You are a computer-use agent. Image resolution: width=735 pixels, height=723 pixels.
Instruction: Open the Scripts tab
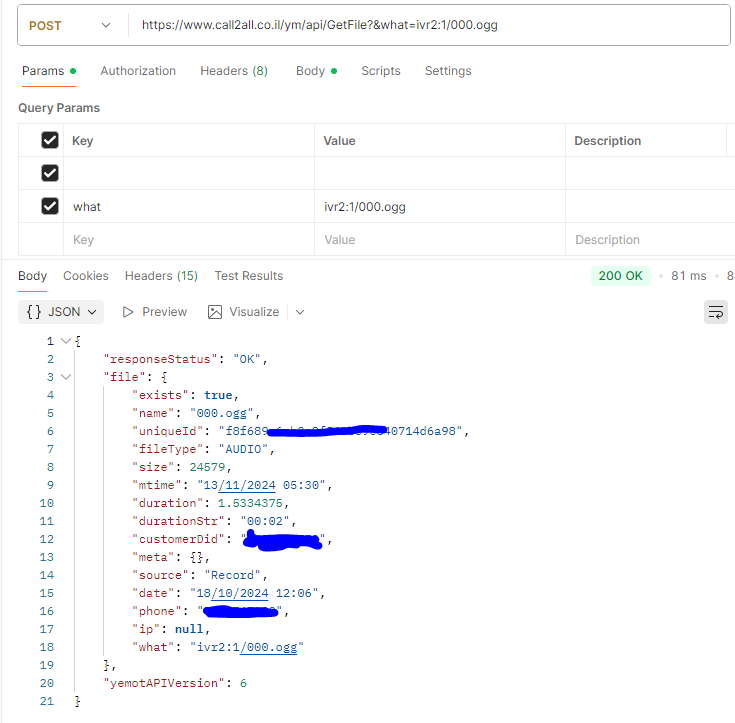pyautogui.click(x=381, y=71)
